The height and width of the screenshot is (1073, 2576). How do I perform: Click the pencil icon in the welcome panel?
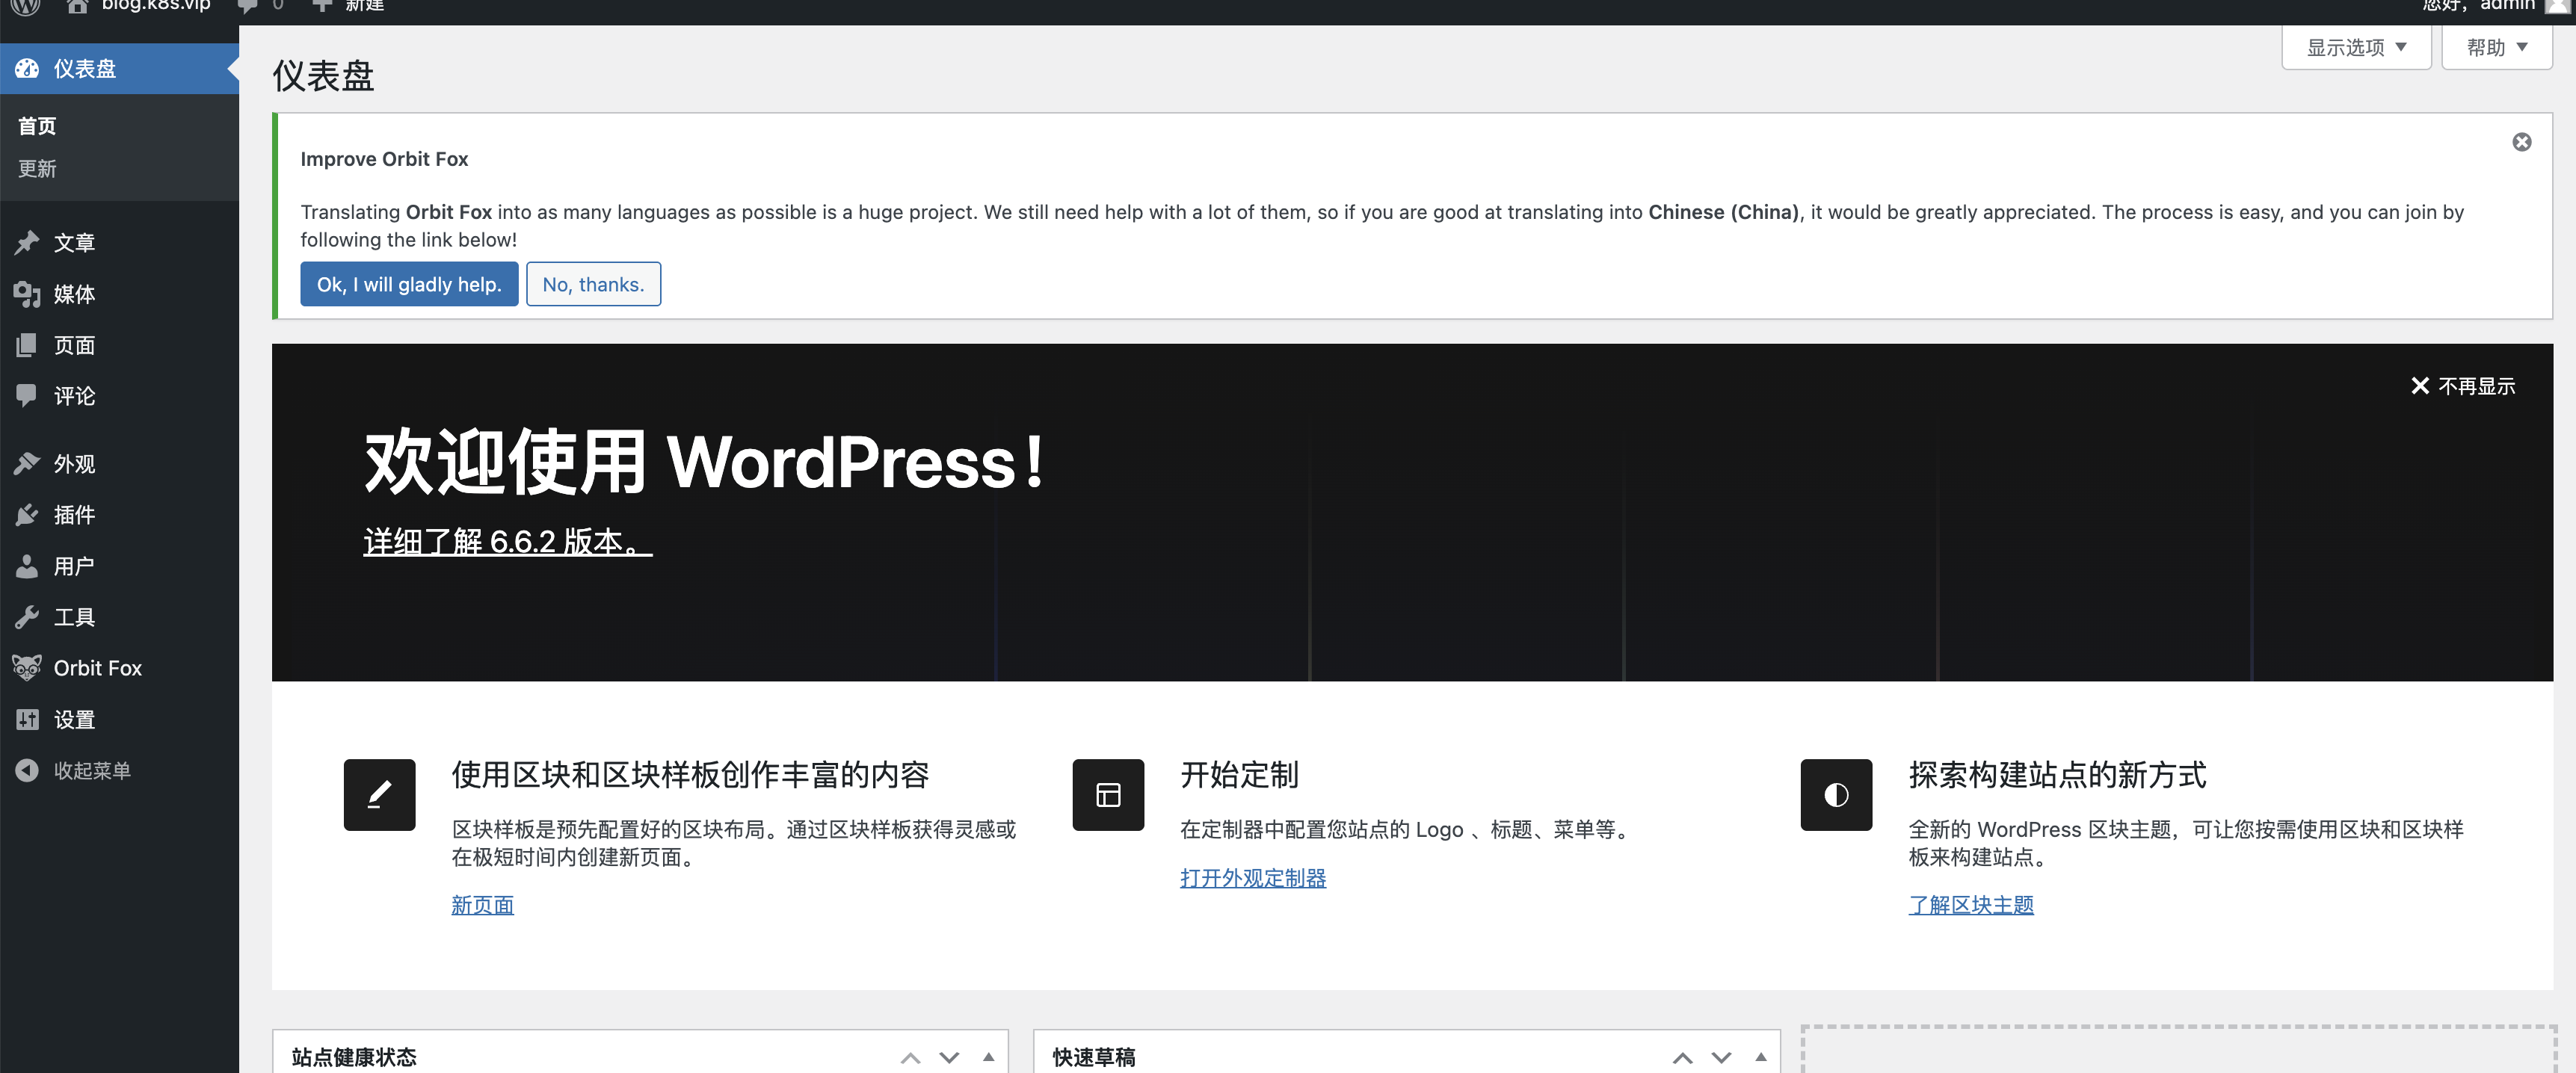[x=379, y=795]
